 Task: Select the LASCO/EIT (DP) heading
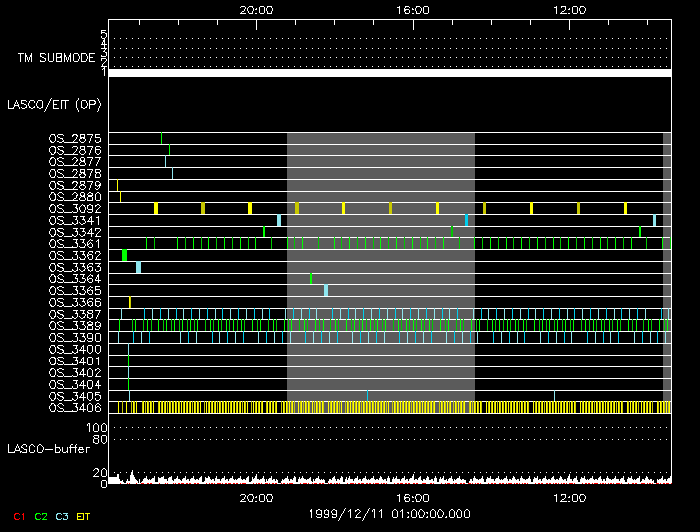pos(53,104)
